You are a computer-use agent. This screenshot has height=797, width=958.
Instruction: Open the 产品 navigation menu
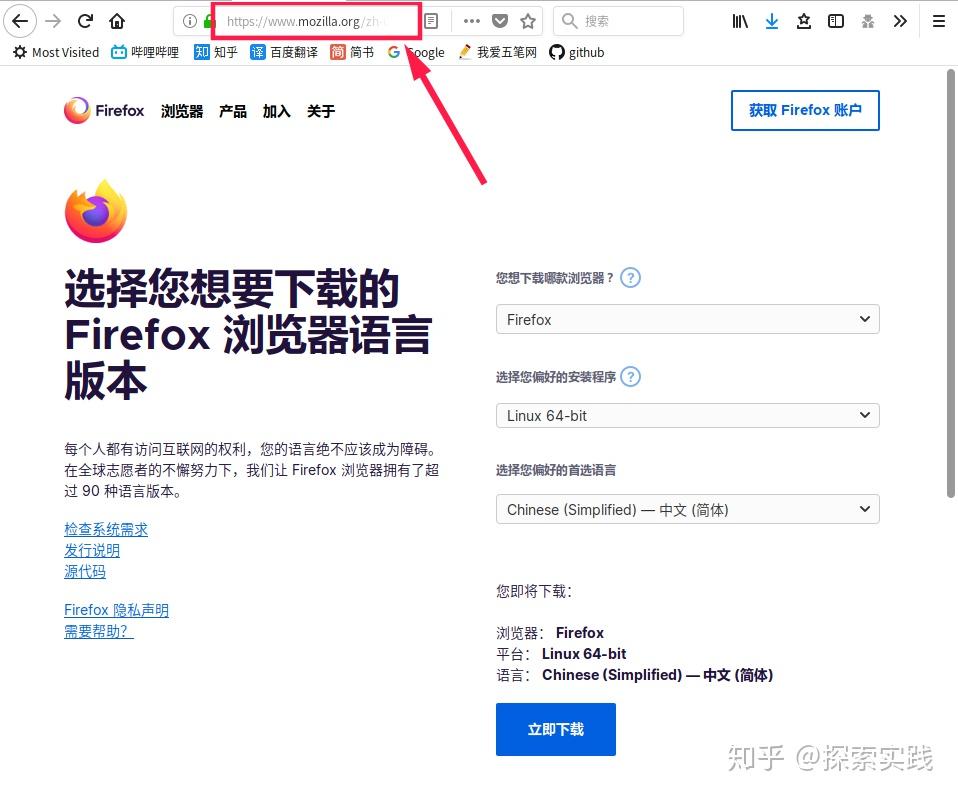(x=233, y=111)
